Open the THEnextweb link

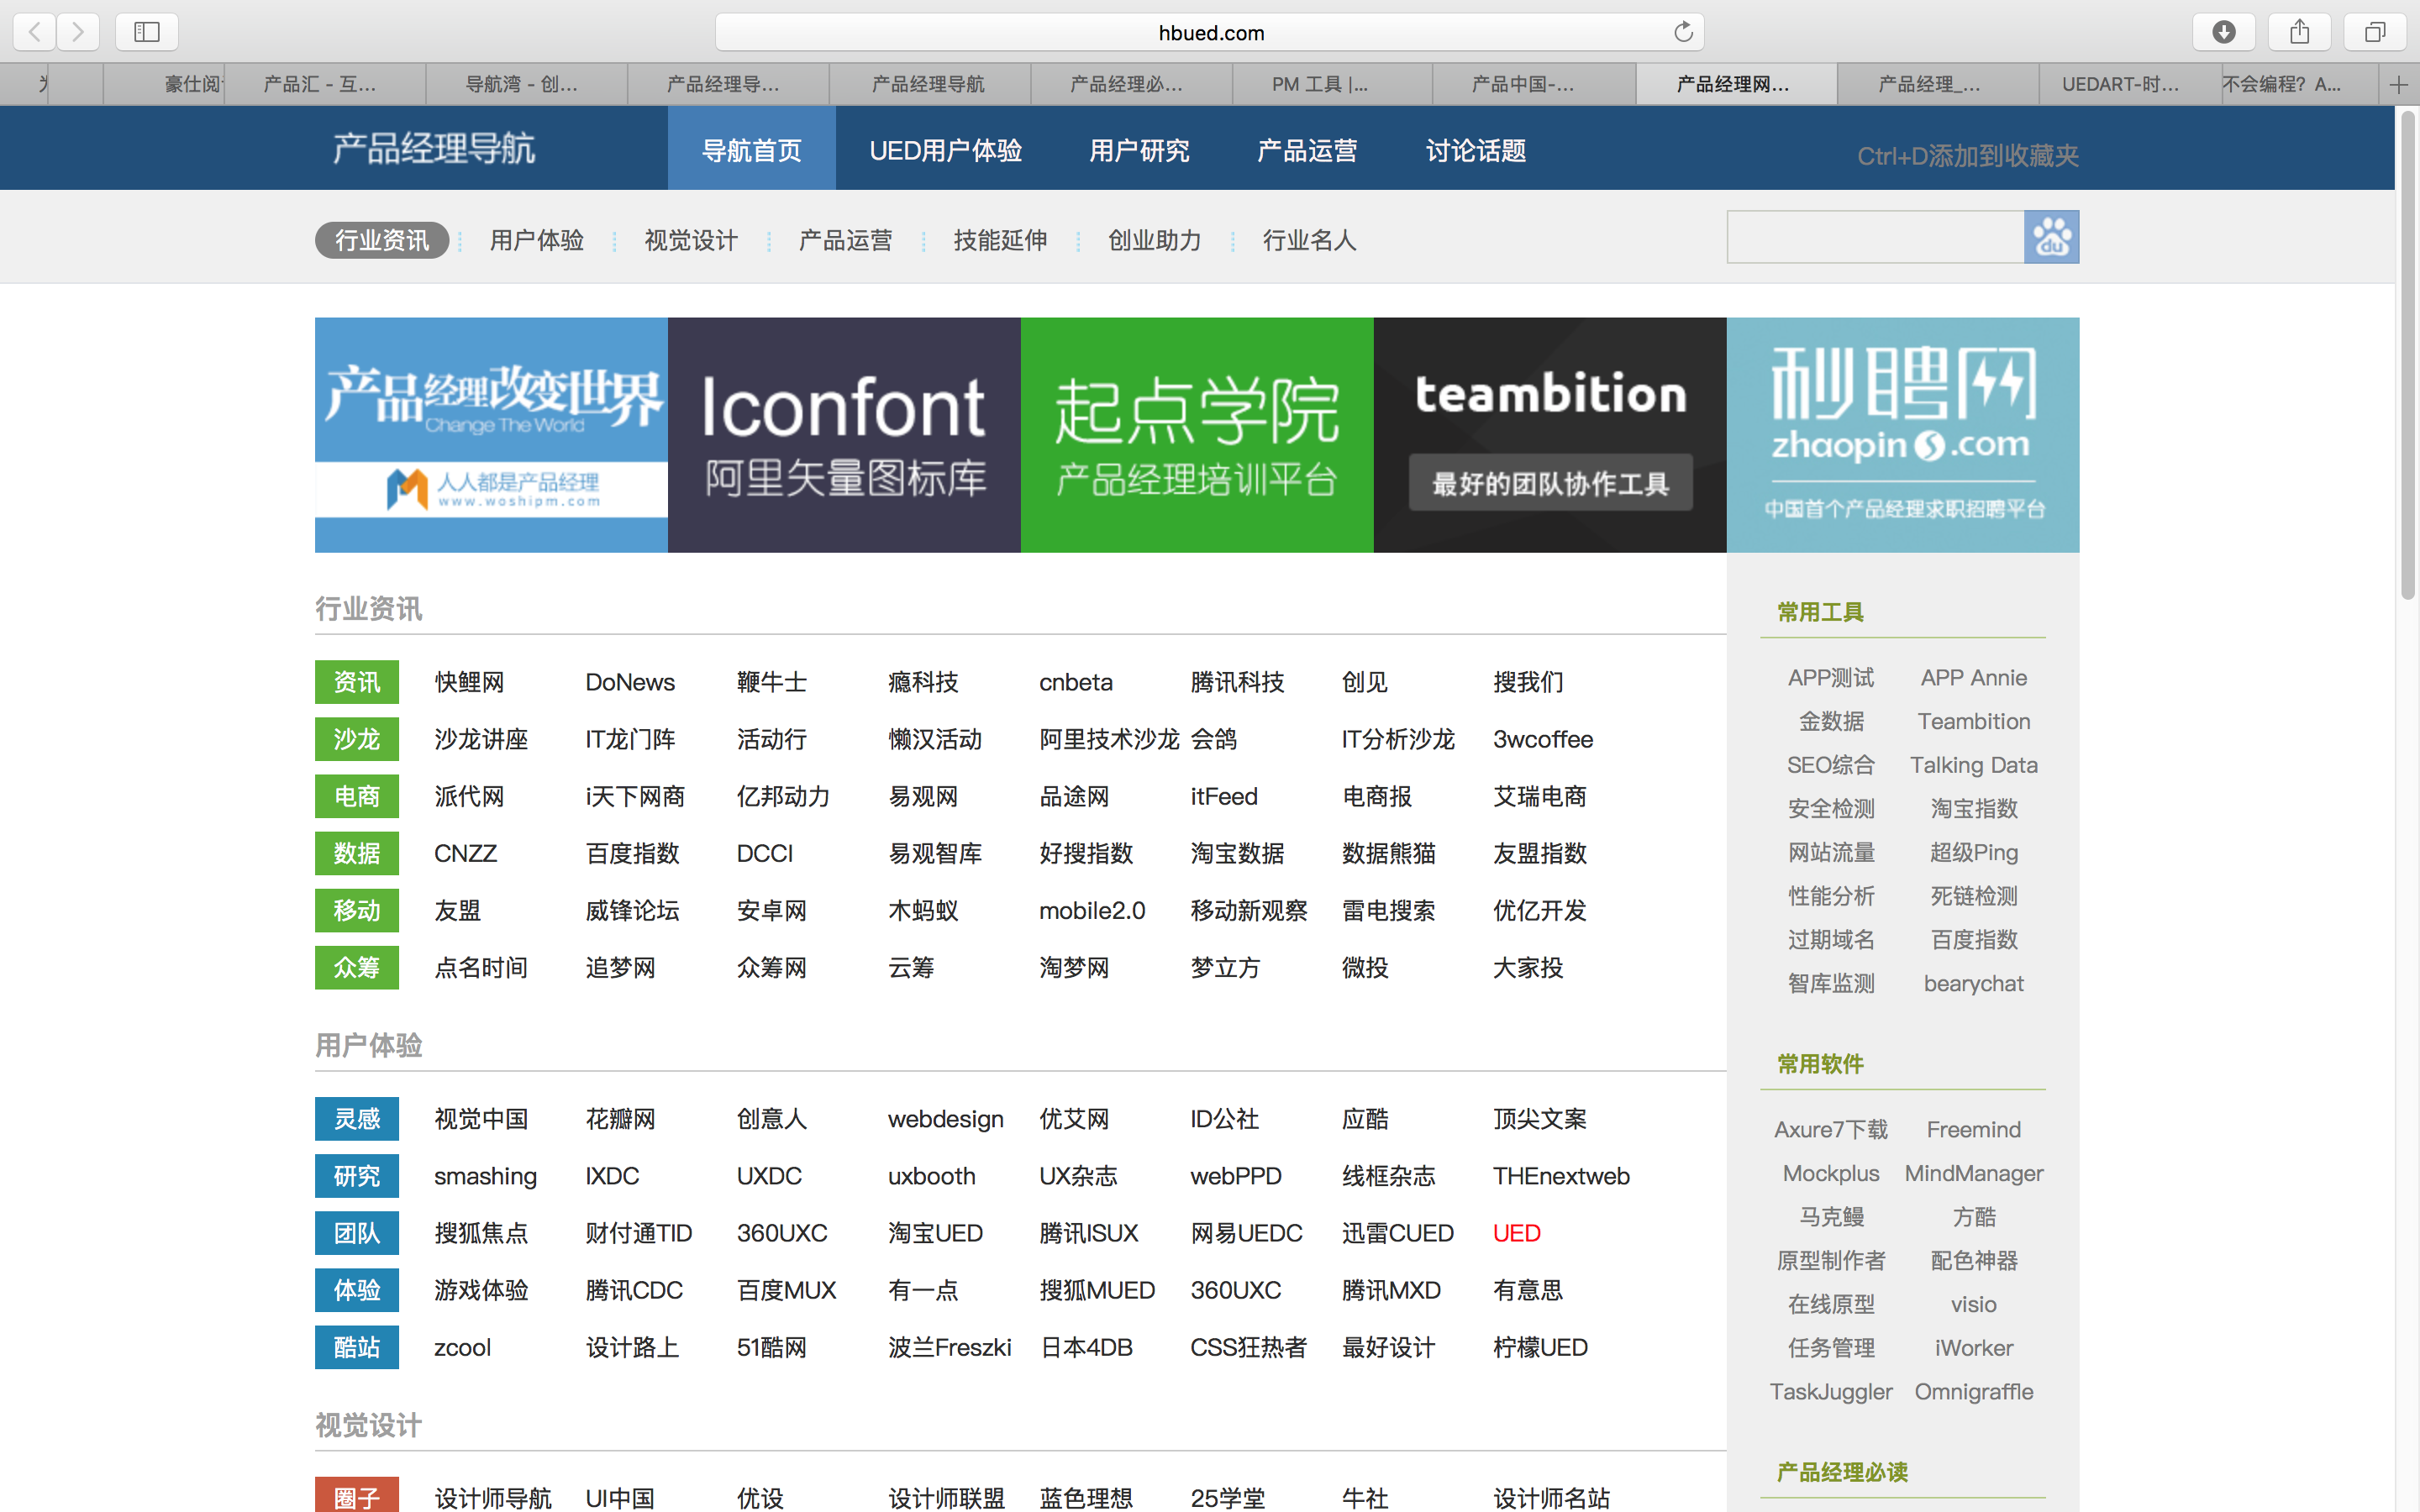click(x=1561, y=1176)
